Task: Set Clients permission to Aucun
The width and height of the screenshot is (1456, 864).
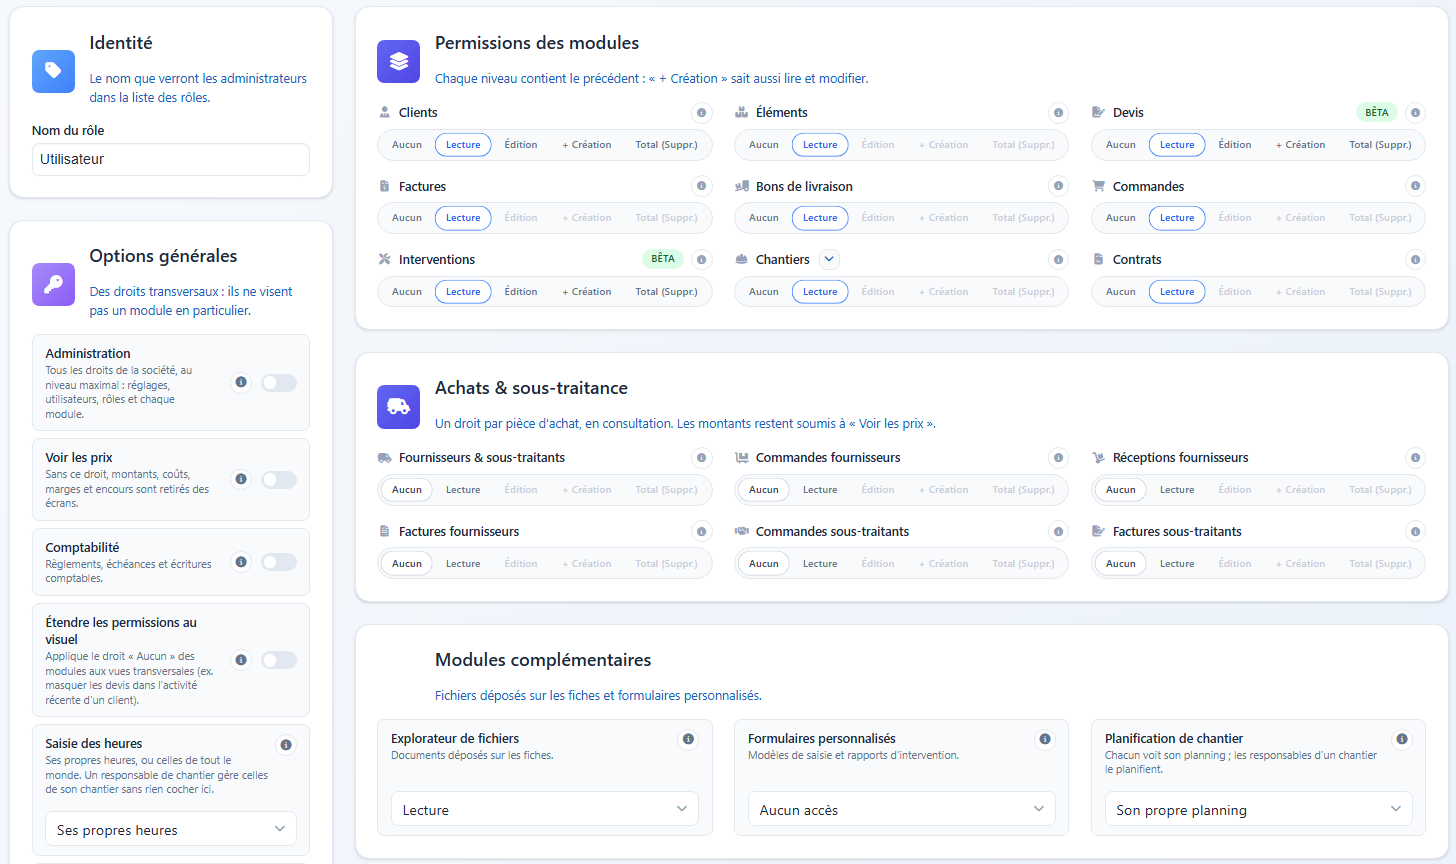Action: point(407,145)
